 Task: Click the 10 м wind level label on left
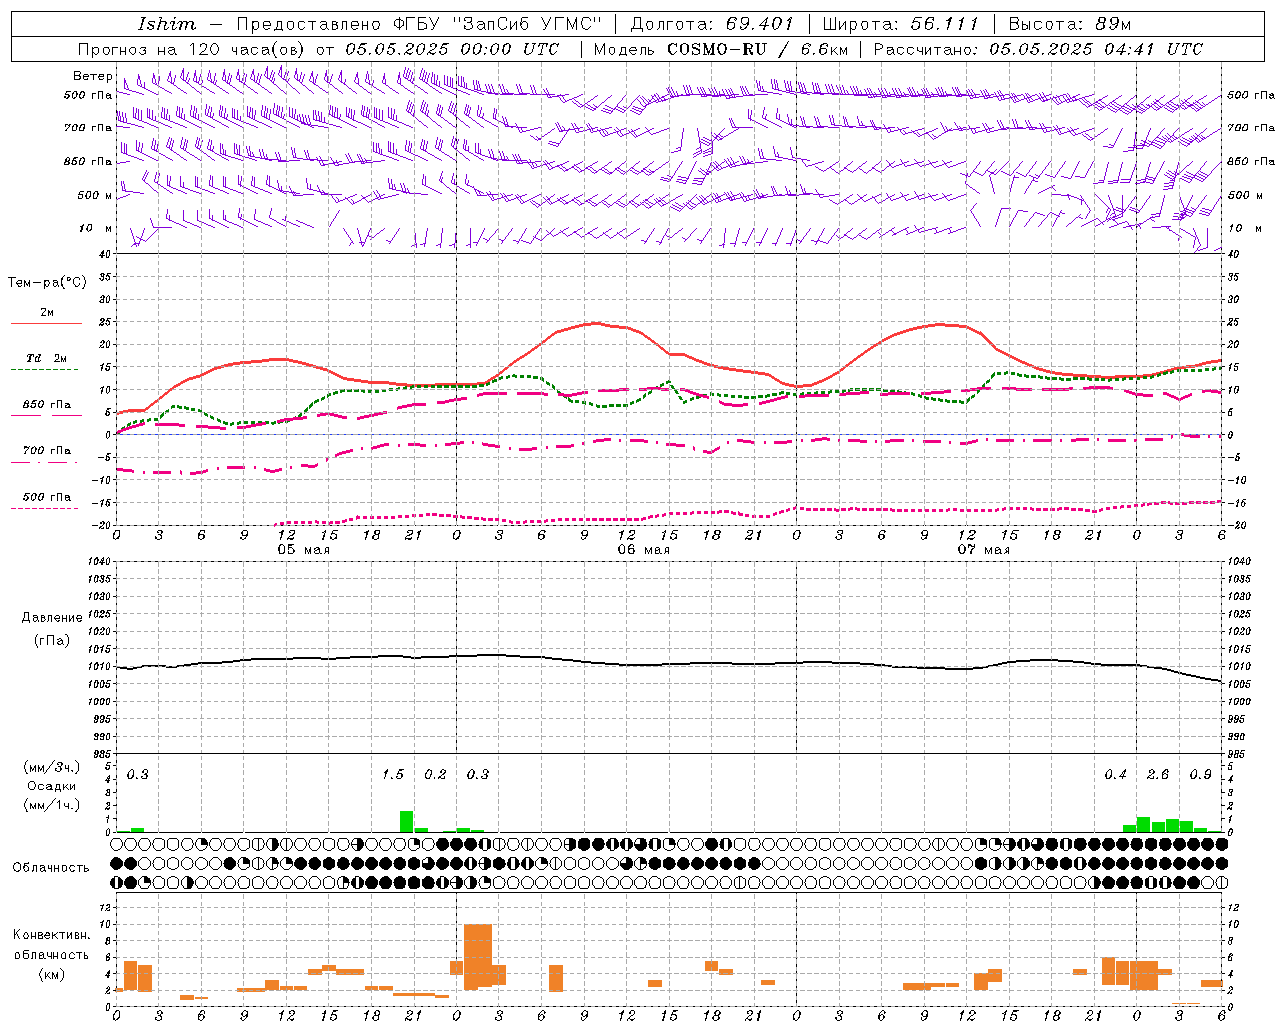point(96,228)
